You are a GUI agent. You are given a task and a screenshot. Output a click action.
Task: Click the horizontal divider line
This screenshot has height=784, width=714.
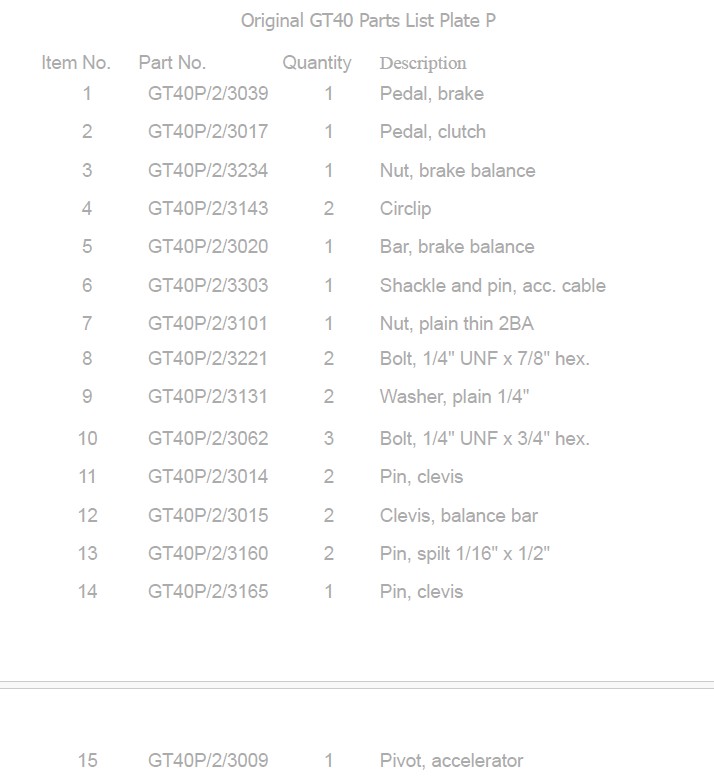(357, 684)
